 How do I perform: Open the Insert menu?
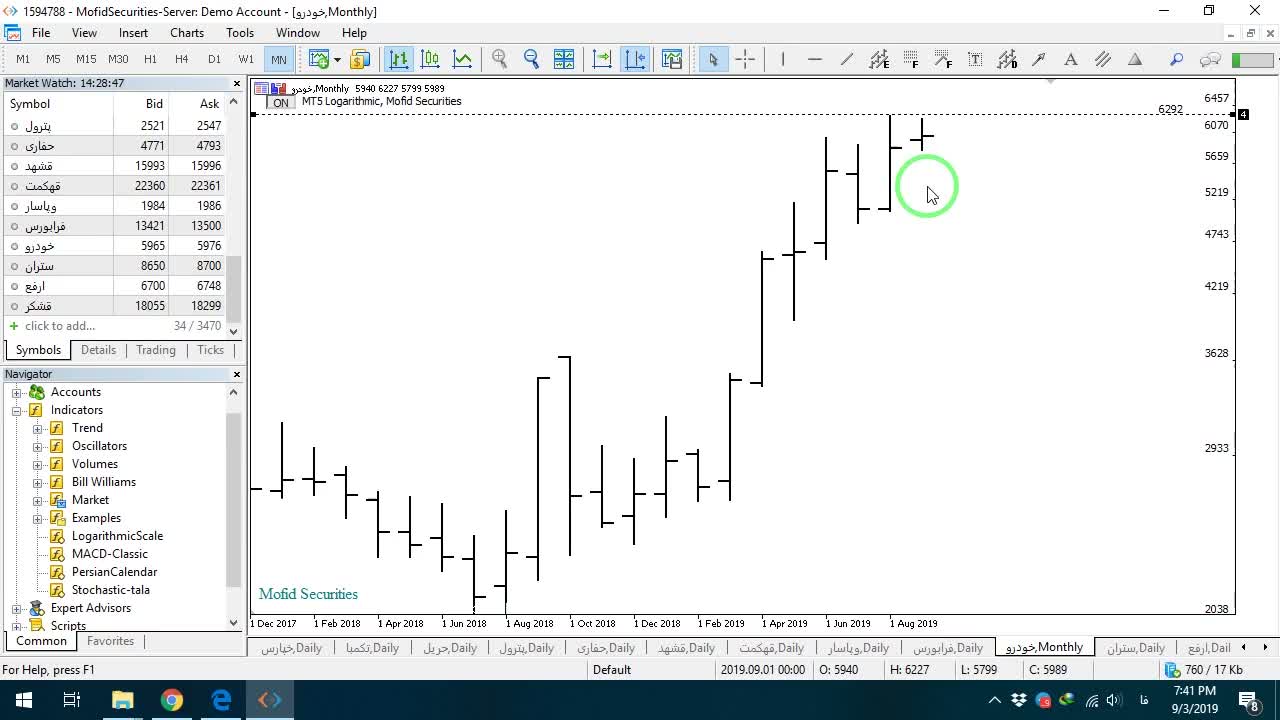tap(133, 33)
